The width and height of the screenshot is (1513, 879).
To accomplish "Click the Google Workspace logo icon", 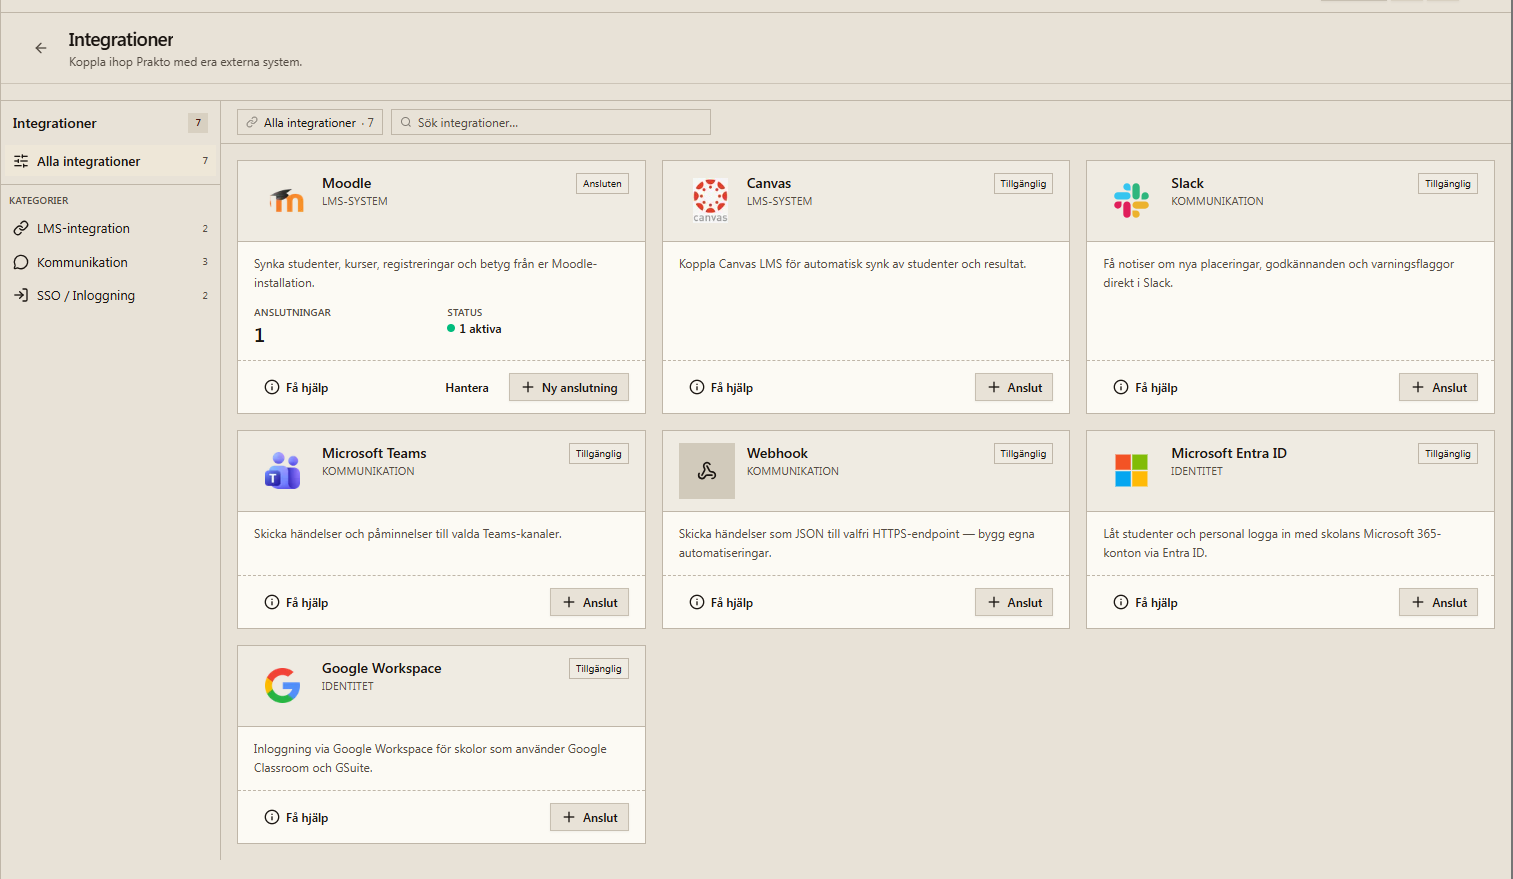I will pos(283,685).
